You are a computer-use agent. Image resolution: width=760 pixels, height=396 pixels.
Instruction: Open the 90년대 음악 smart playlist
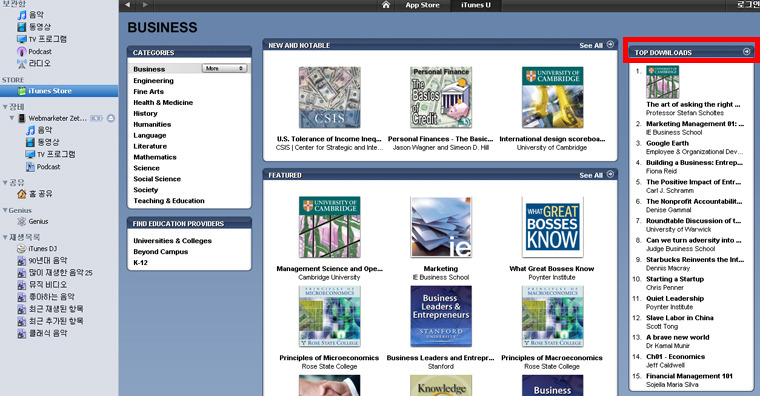42,261
